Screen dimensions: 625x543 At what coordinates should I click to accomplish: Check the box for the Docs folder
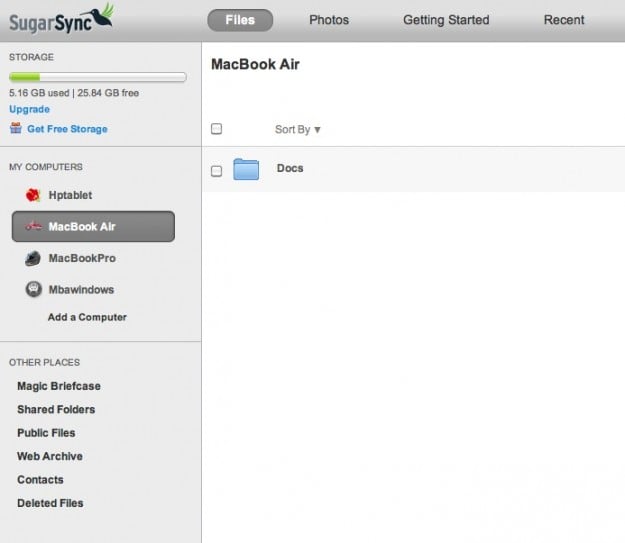click(x=216, y=171)
